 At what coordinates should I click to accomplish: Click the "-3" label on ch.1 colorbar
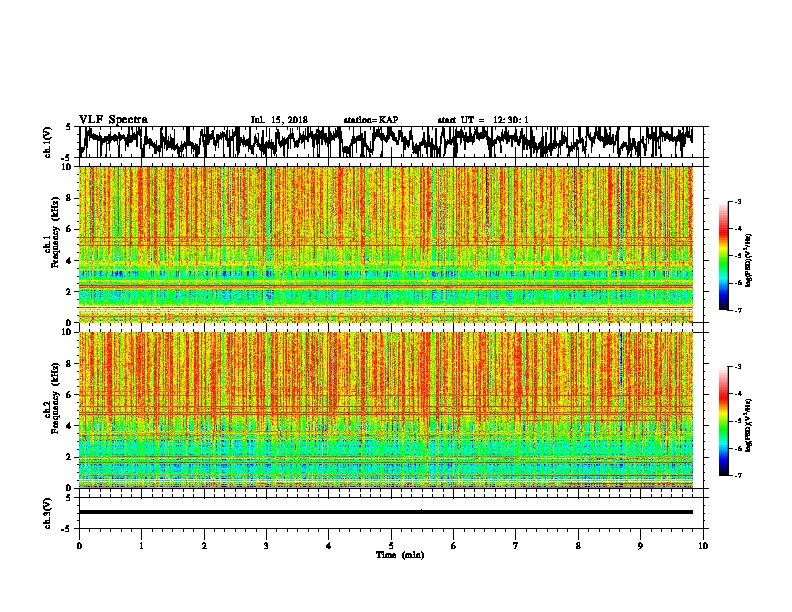tap(738, 202)
